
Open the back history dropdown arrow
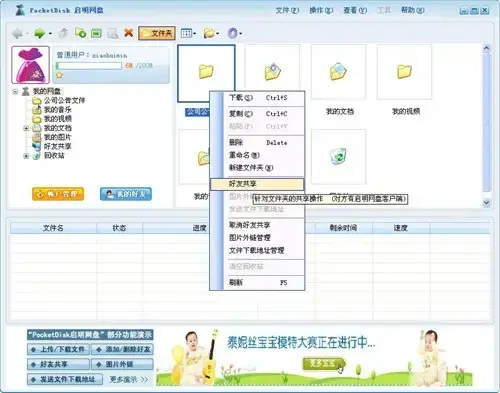pos(27,34)
